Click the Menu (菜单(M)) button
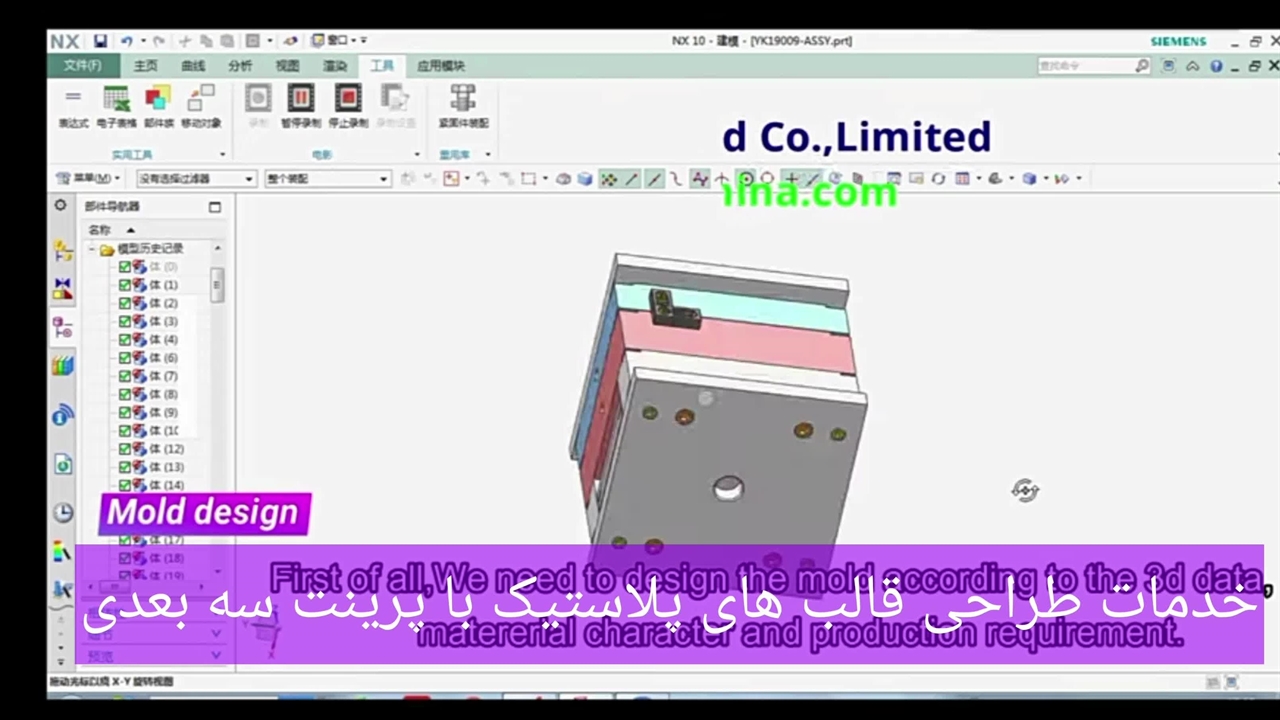 (88, 179)
